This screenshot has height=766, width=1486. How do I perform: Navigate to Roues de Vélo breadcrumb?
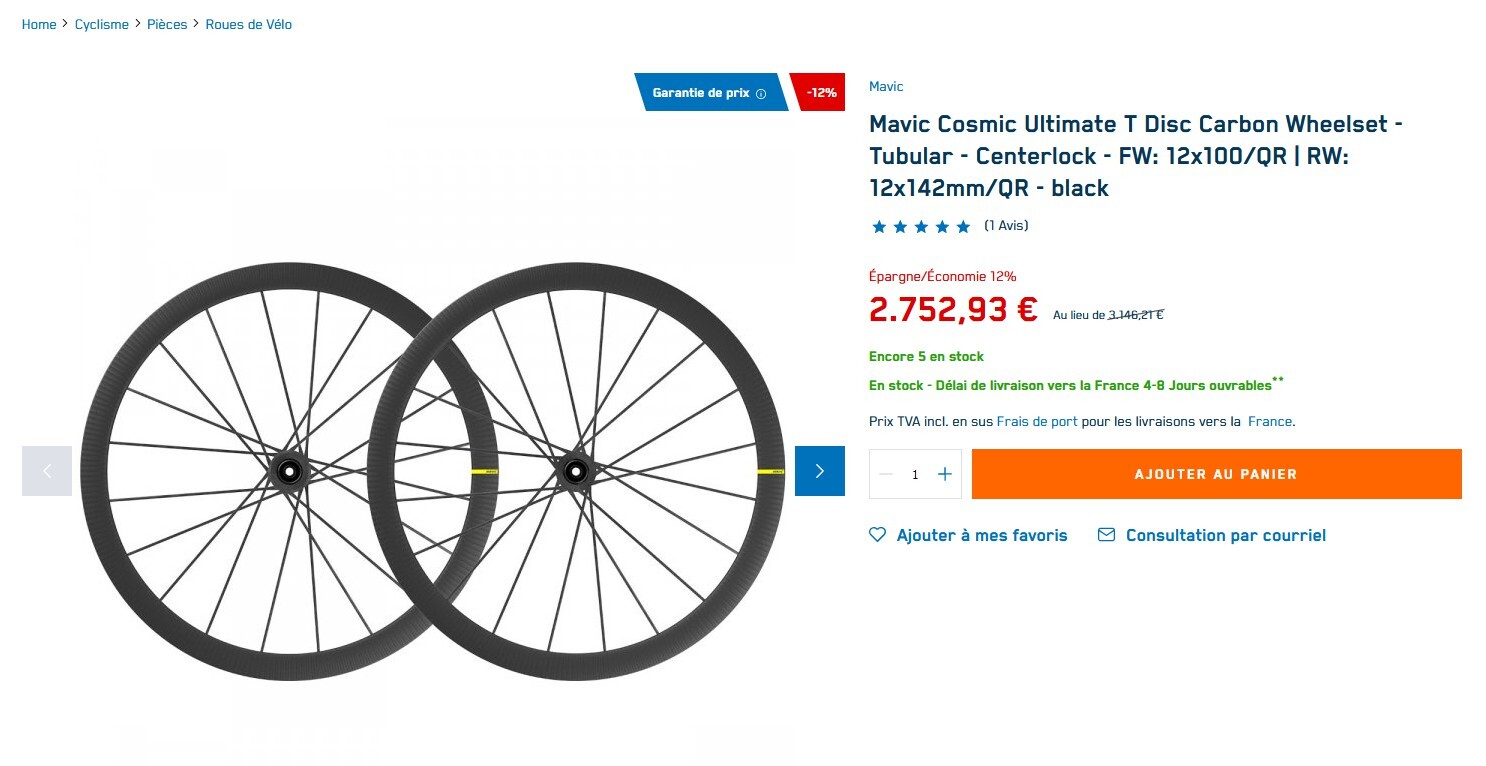click(249, 24)
